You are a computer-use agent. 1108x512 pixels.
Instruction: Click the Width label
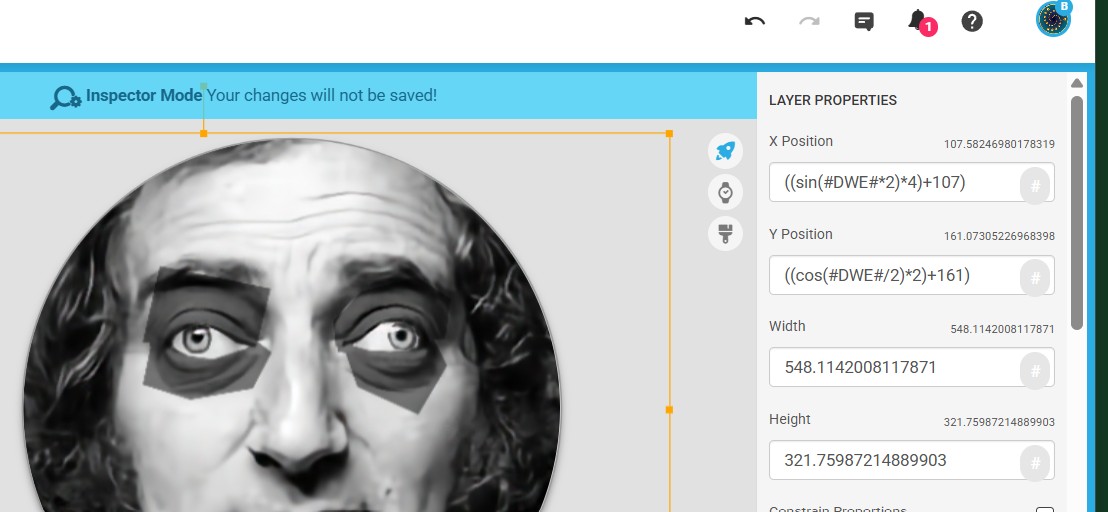[x=787, y=326]
